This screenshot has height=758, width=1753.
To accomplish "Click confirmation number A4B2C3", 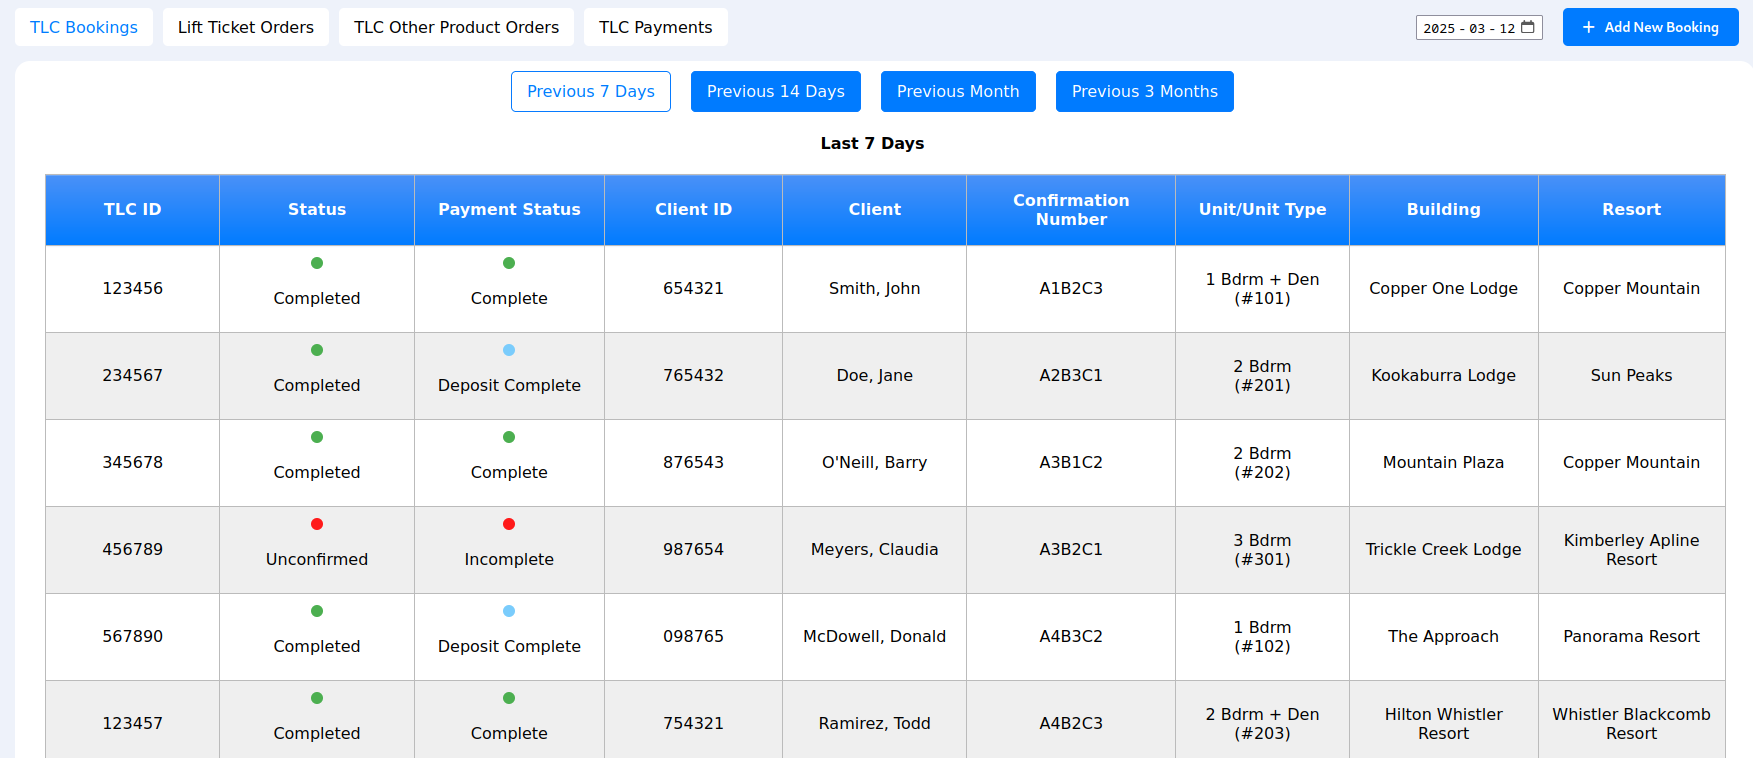I will point(1071,723).
